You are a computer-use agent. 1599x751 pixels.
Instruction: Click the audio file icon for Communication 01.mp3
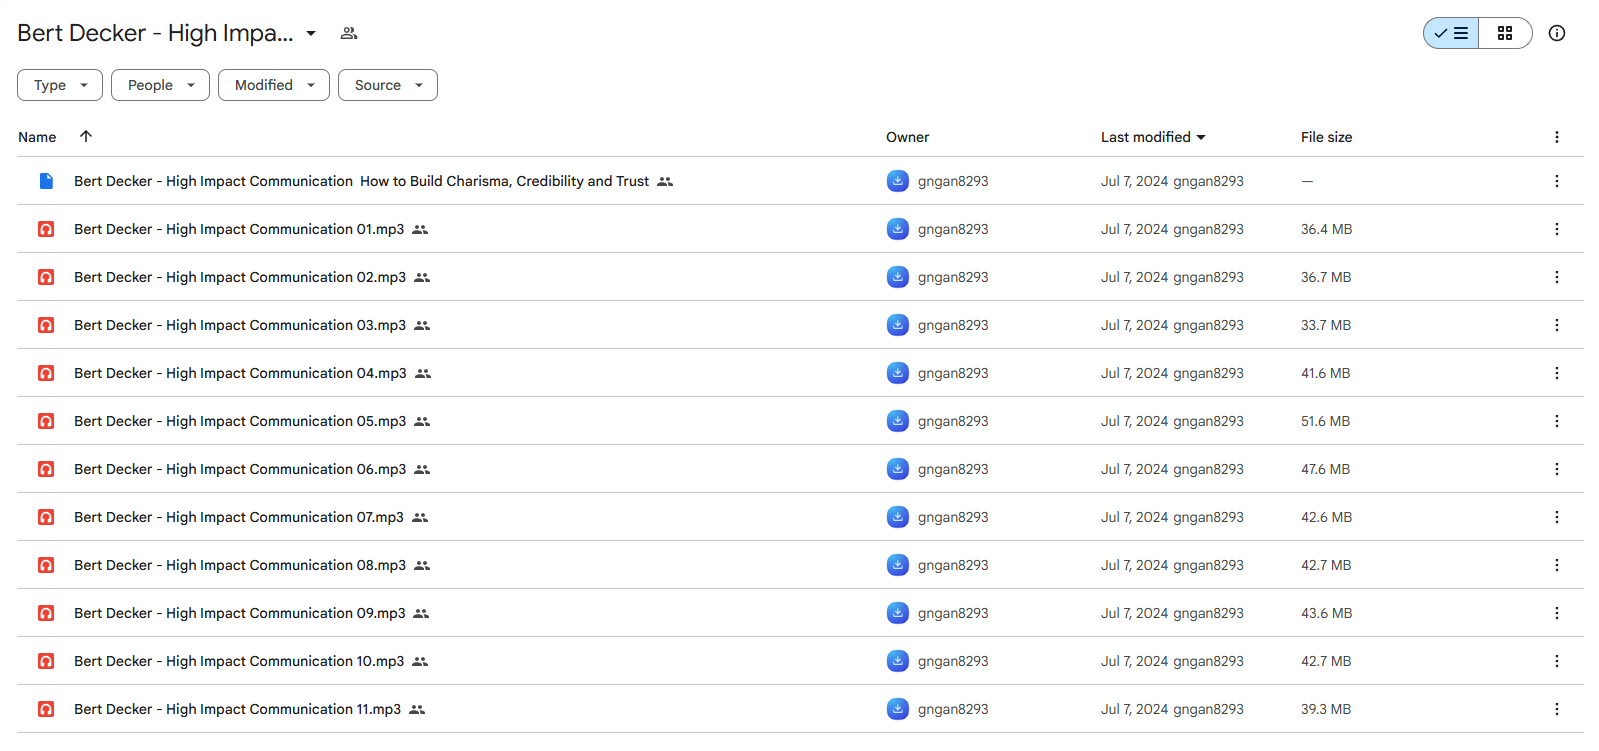46,229
